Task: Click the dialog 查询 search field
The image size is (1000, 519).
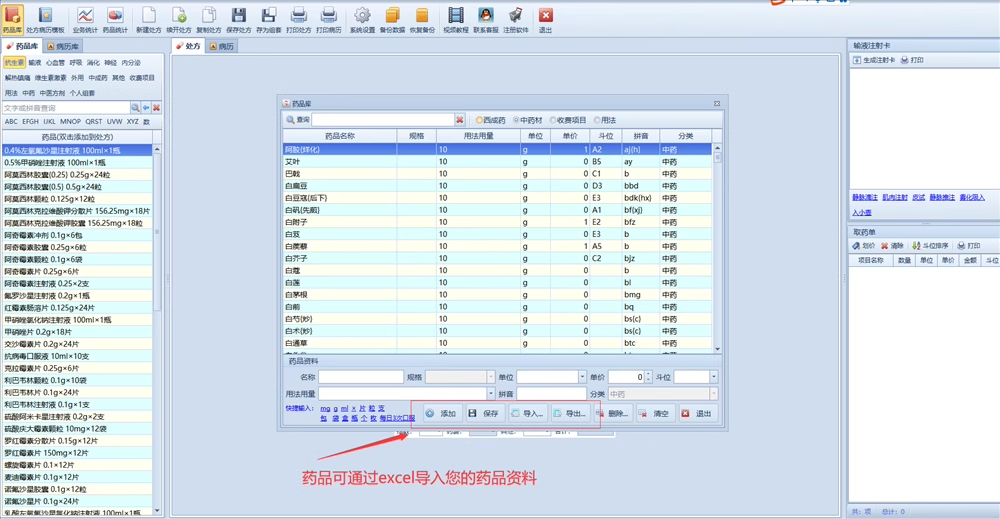Action: [383, 120]
